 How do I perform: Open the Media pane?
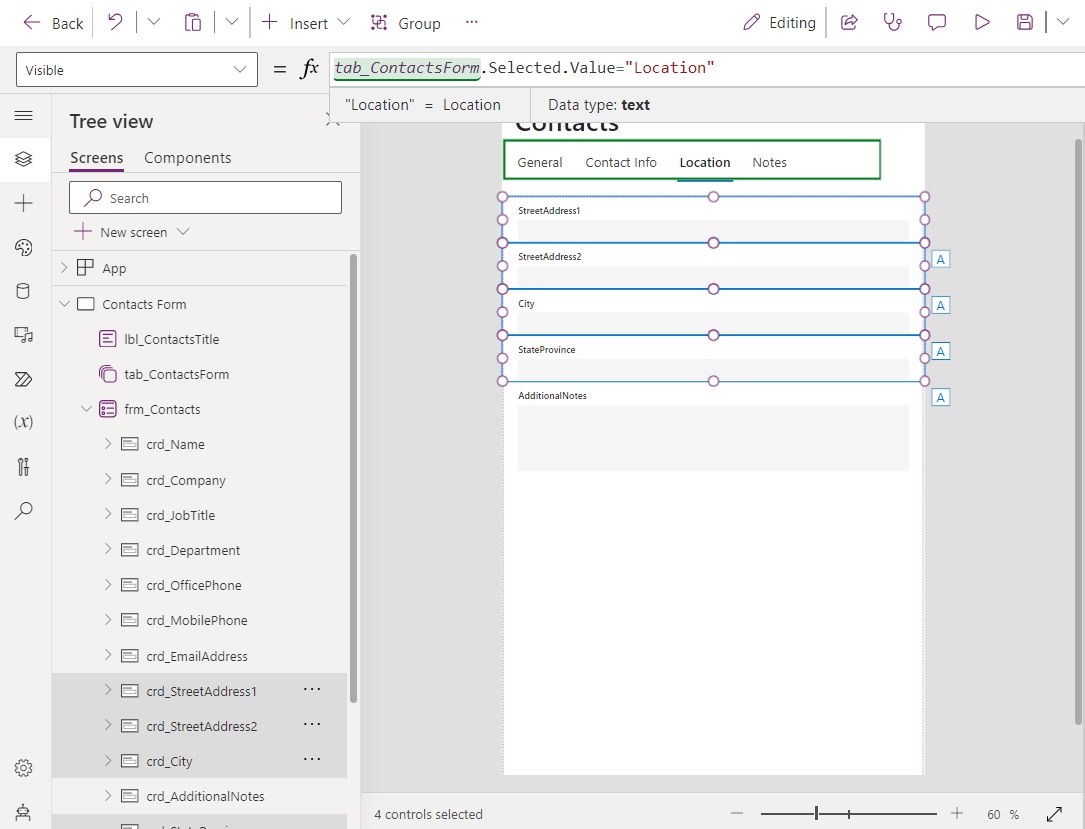tap(25, 335)
